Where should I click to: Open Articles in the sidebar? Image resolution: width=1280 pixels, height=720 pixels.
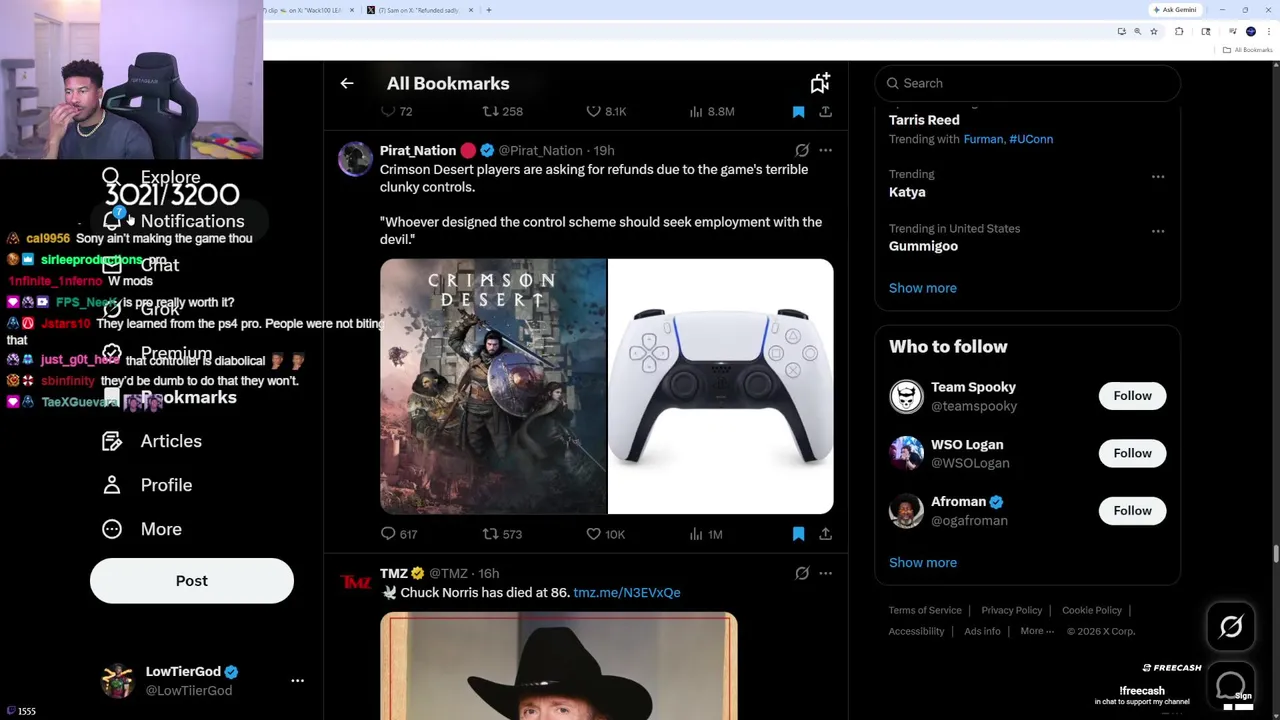(x=152, y=441)
